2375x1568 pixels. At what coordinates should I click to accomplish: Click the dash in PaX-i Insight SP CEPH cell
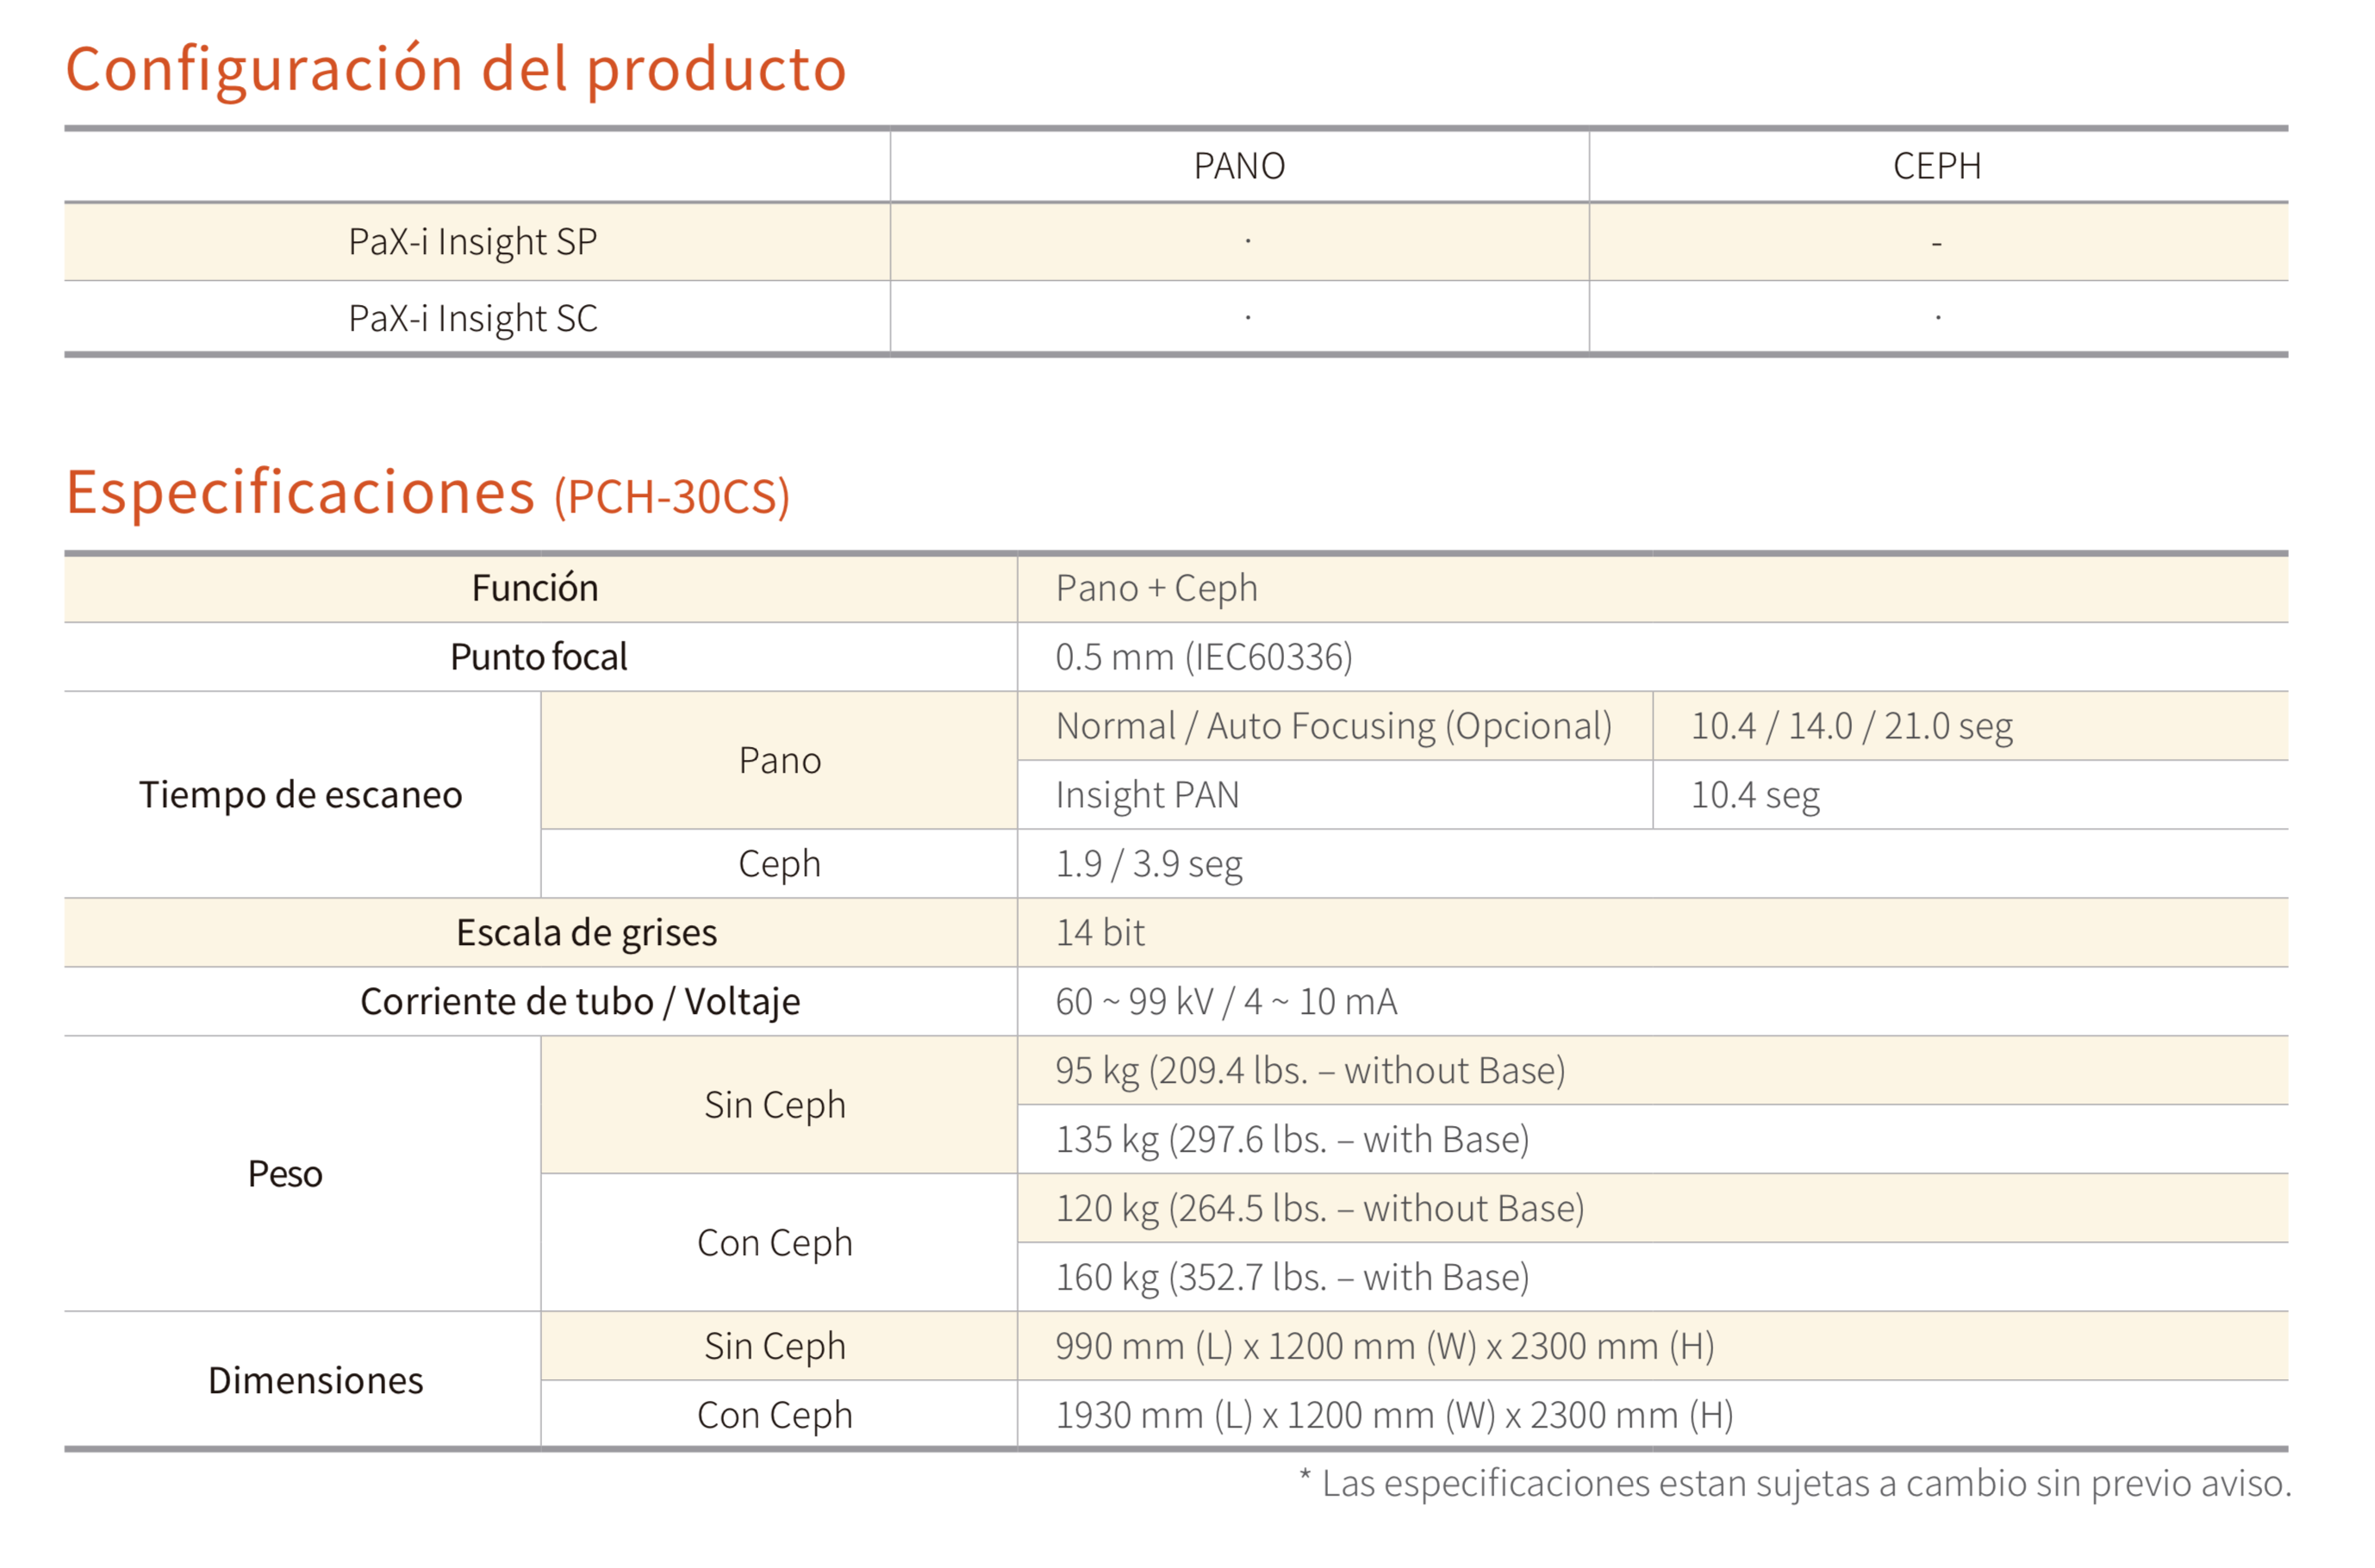1937,243
